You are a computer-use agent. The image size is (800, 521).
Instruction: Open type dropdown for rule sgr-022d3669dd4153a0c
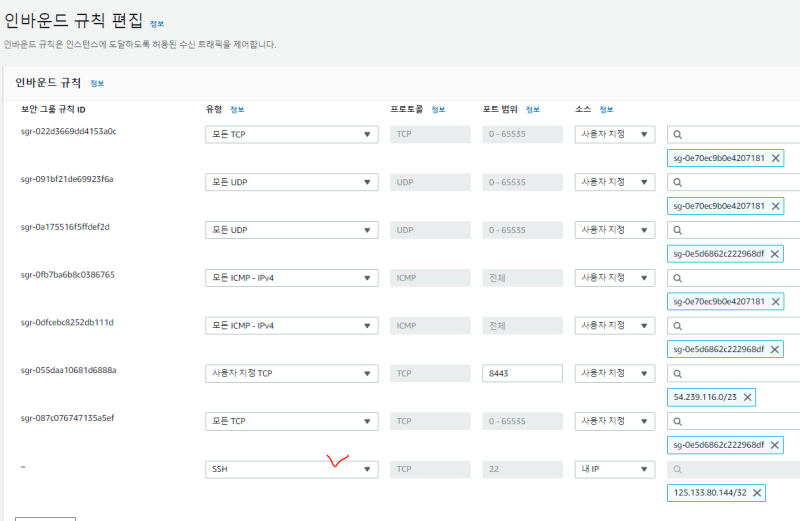pyautogui.click(x=291, y=134)
